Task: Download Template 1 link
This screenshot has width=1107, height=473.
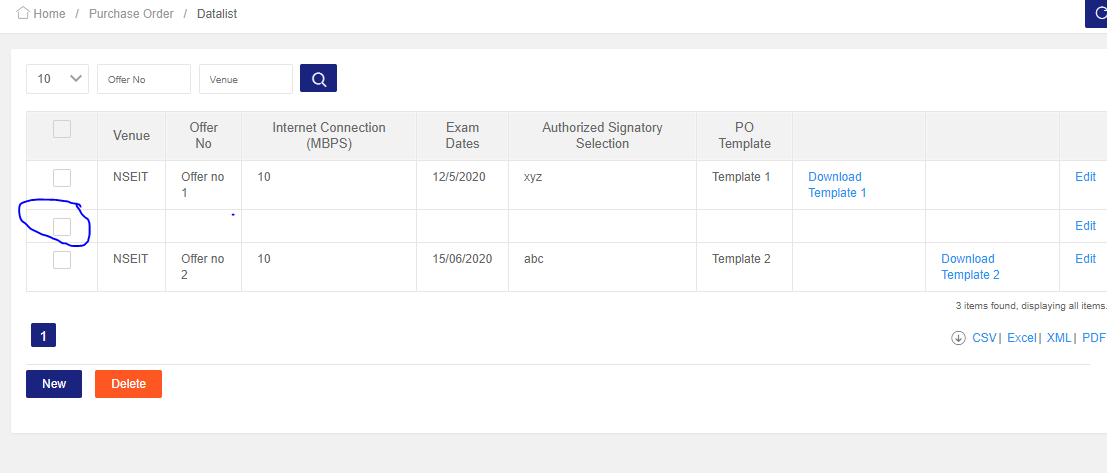Action: click(x=837, y=185)
